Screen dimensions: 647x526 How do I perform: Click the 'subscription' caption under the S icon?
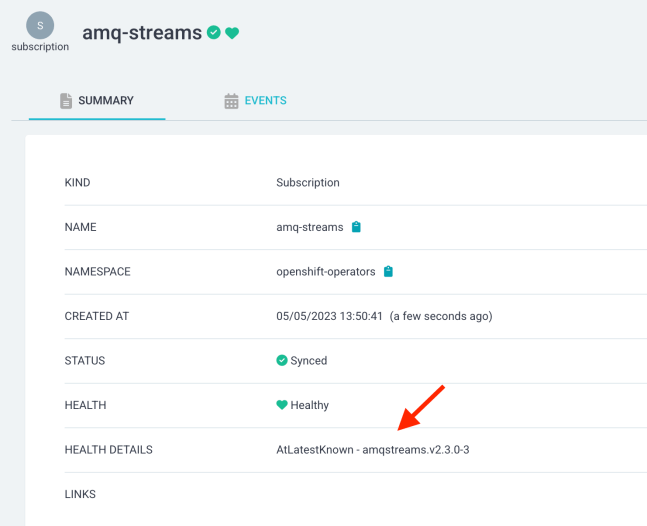pyautogui.click(x=40, y=47)
